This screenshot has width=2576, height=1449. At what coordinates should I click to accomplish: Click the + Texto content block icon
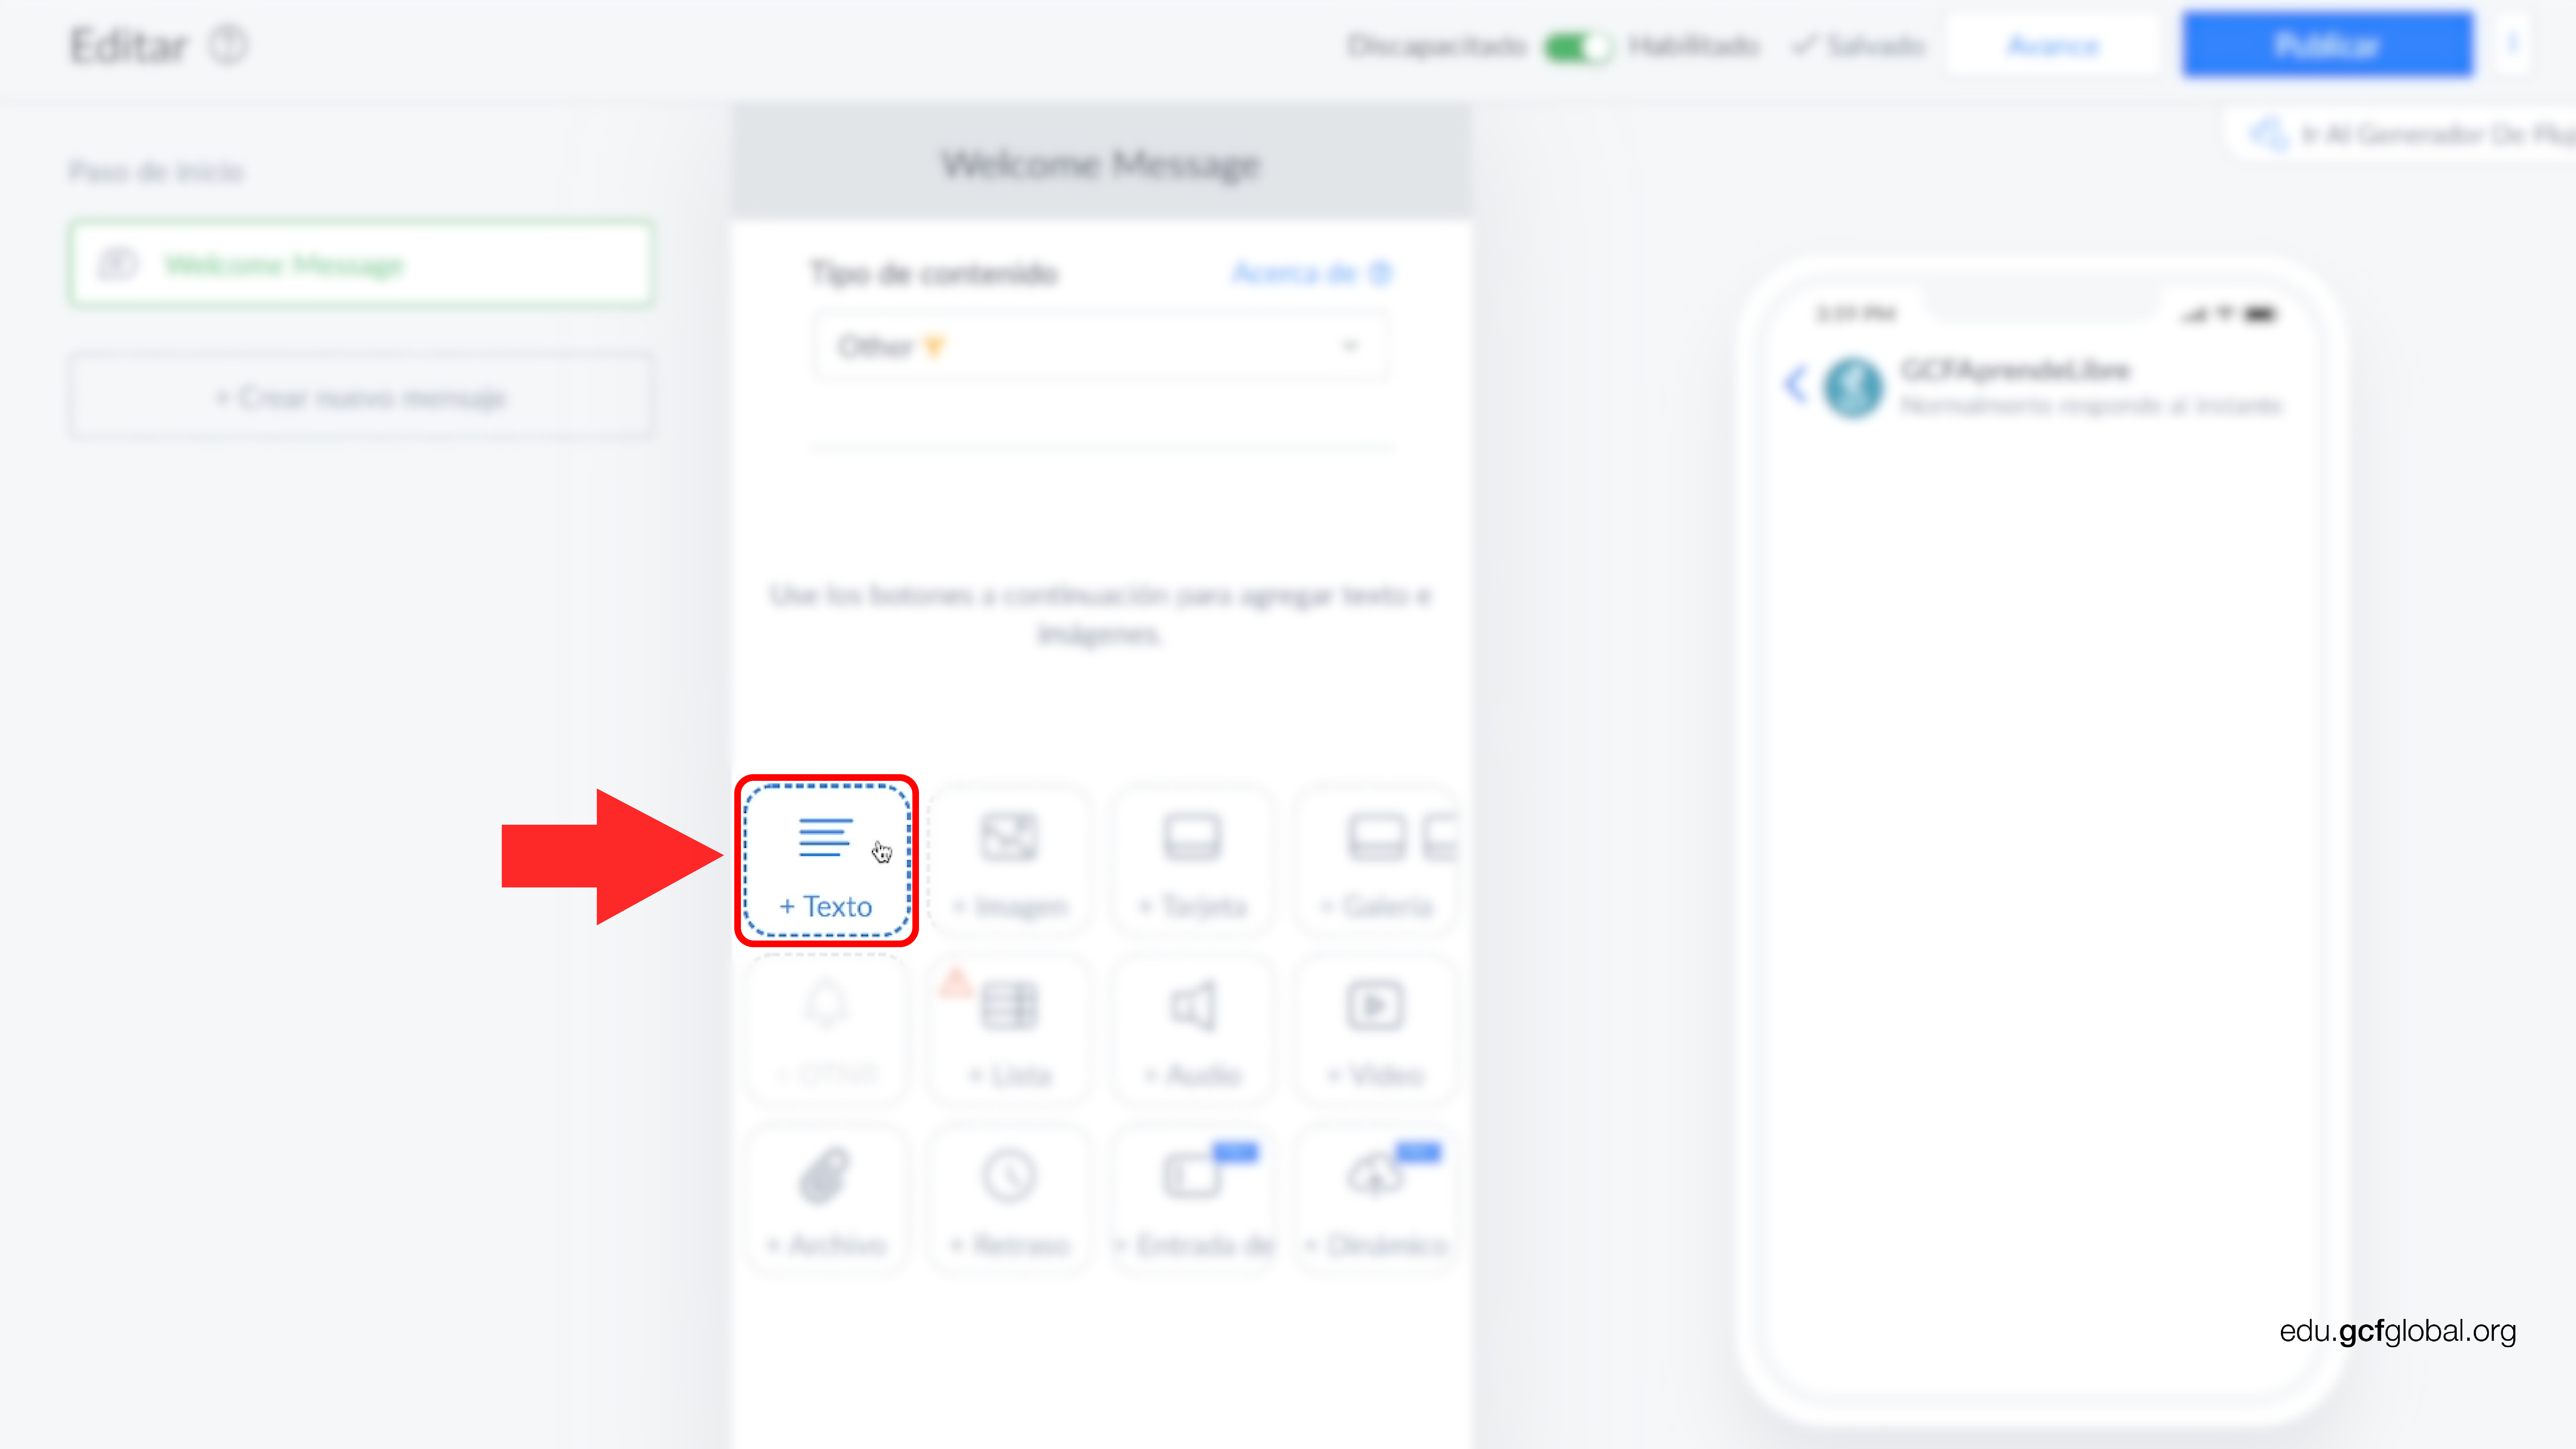tap(824, 858)
